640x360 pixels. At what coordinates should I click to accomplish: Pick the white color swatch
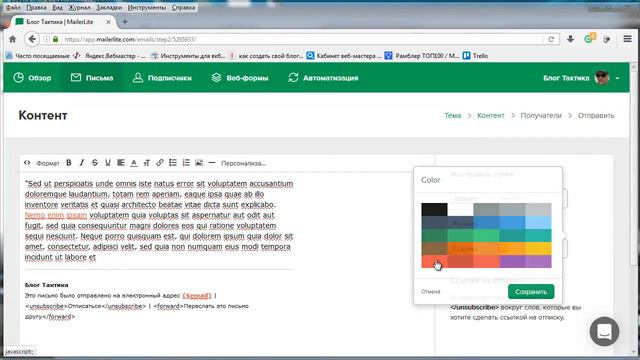click(460, 209)
